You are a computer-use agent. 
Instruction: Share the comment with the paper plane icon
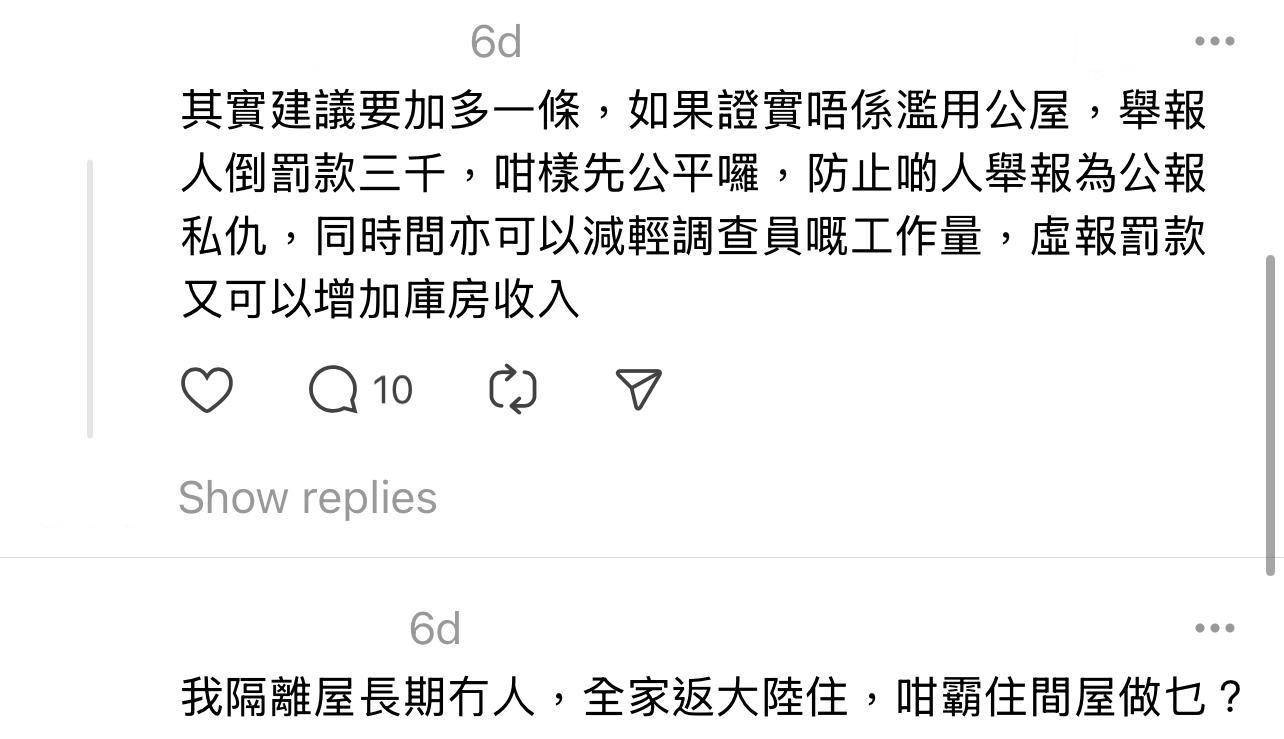639,389
